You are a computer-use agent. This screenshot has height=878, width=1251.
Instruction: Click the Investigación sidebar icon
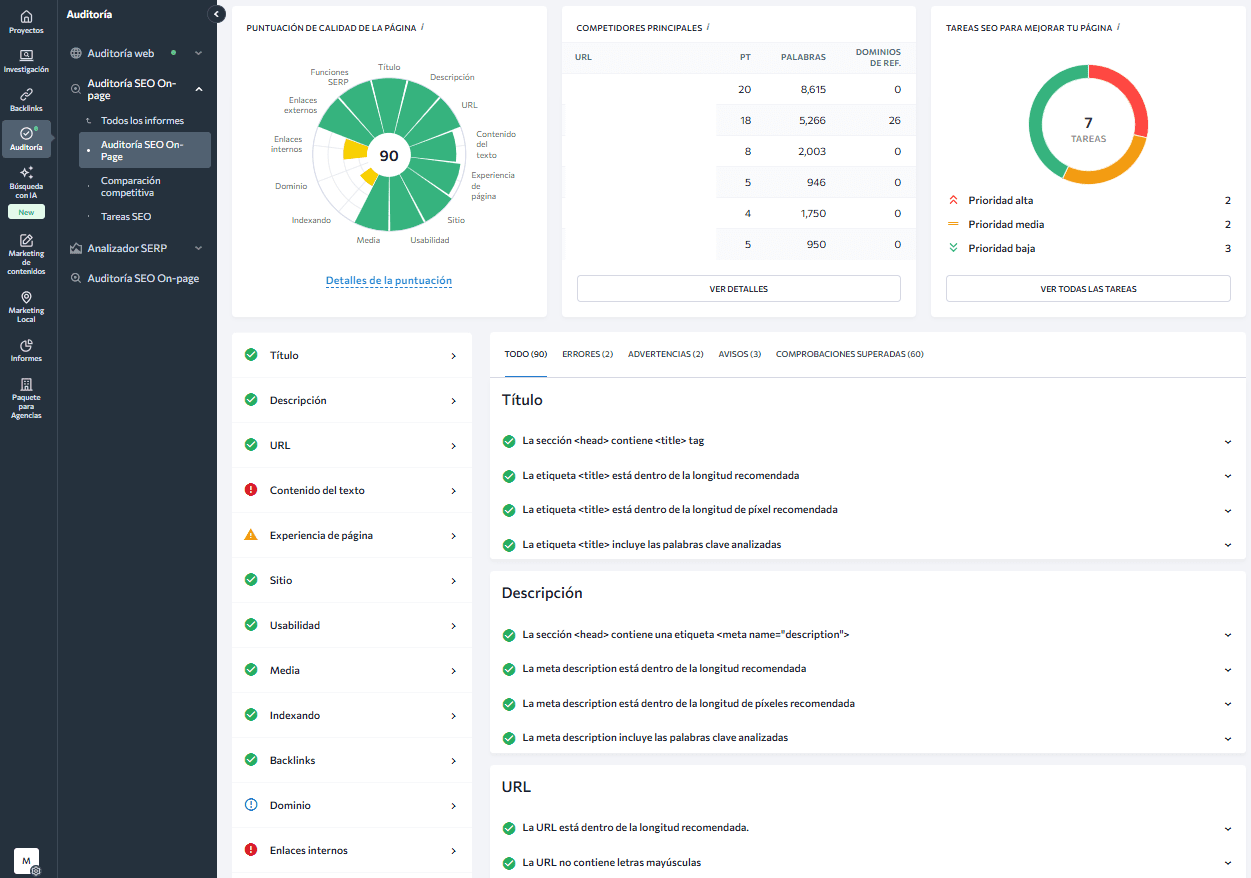[x=26, y=61]
